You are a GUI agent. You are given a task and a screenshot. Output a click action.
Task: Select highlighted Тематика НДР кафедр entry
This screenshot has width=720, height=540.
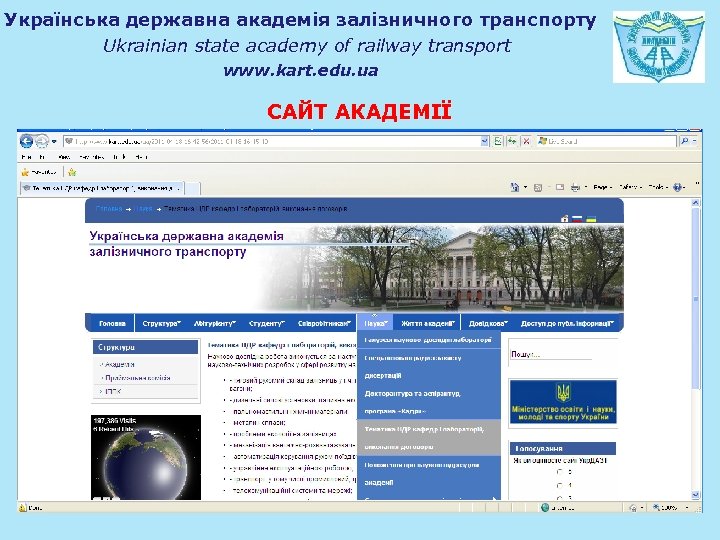point(428,438)
